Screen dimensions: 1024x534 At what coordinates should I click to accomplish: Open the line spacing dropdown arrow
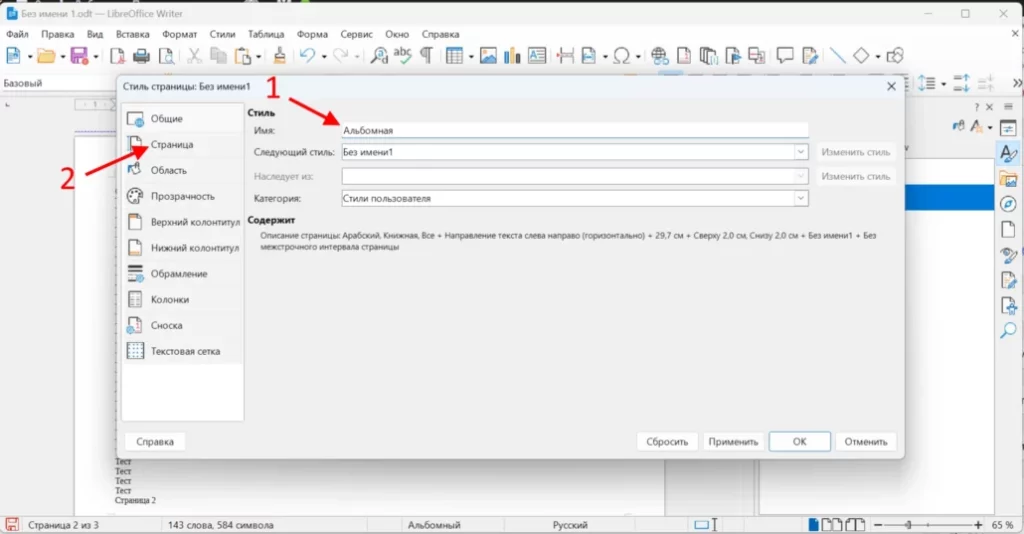pyautogui.click(x=944, y=84)
